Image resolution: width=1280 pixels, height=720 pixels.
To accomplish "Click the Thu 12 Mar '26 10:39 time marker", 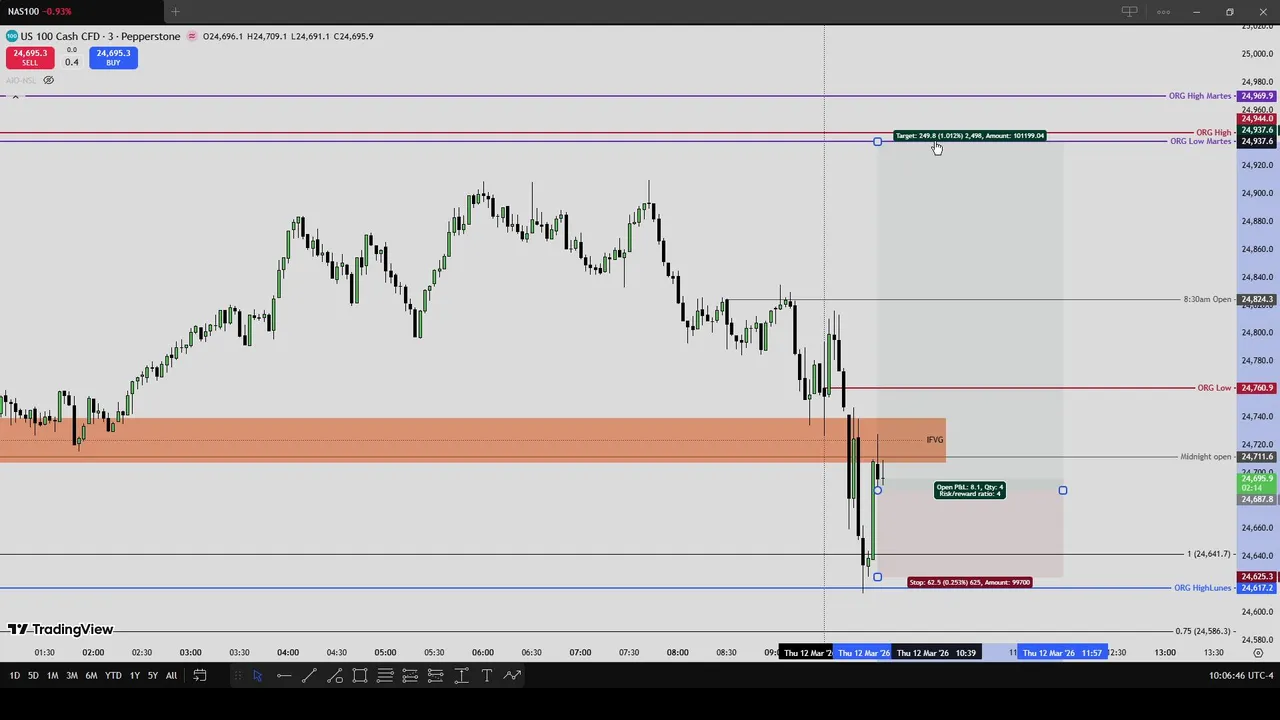I will click(936, 653).
